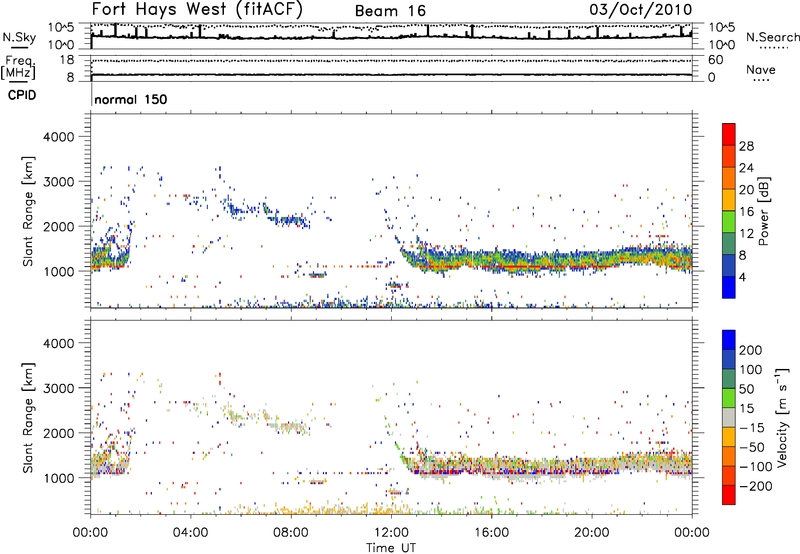Click the Power [dB] colorbar title

pyautogui.click(x=763, y=211)
